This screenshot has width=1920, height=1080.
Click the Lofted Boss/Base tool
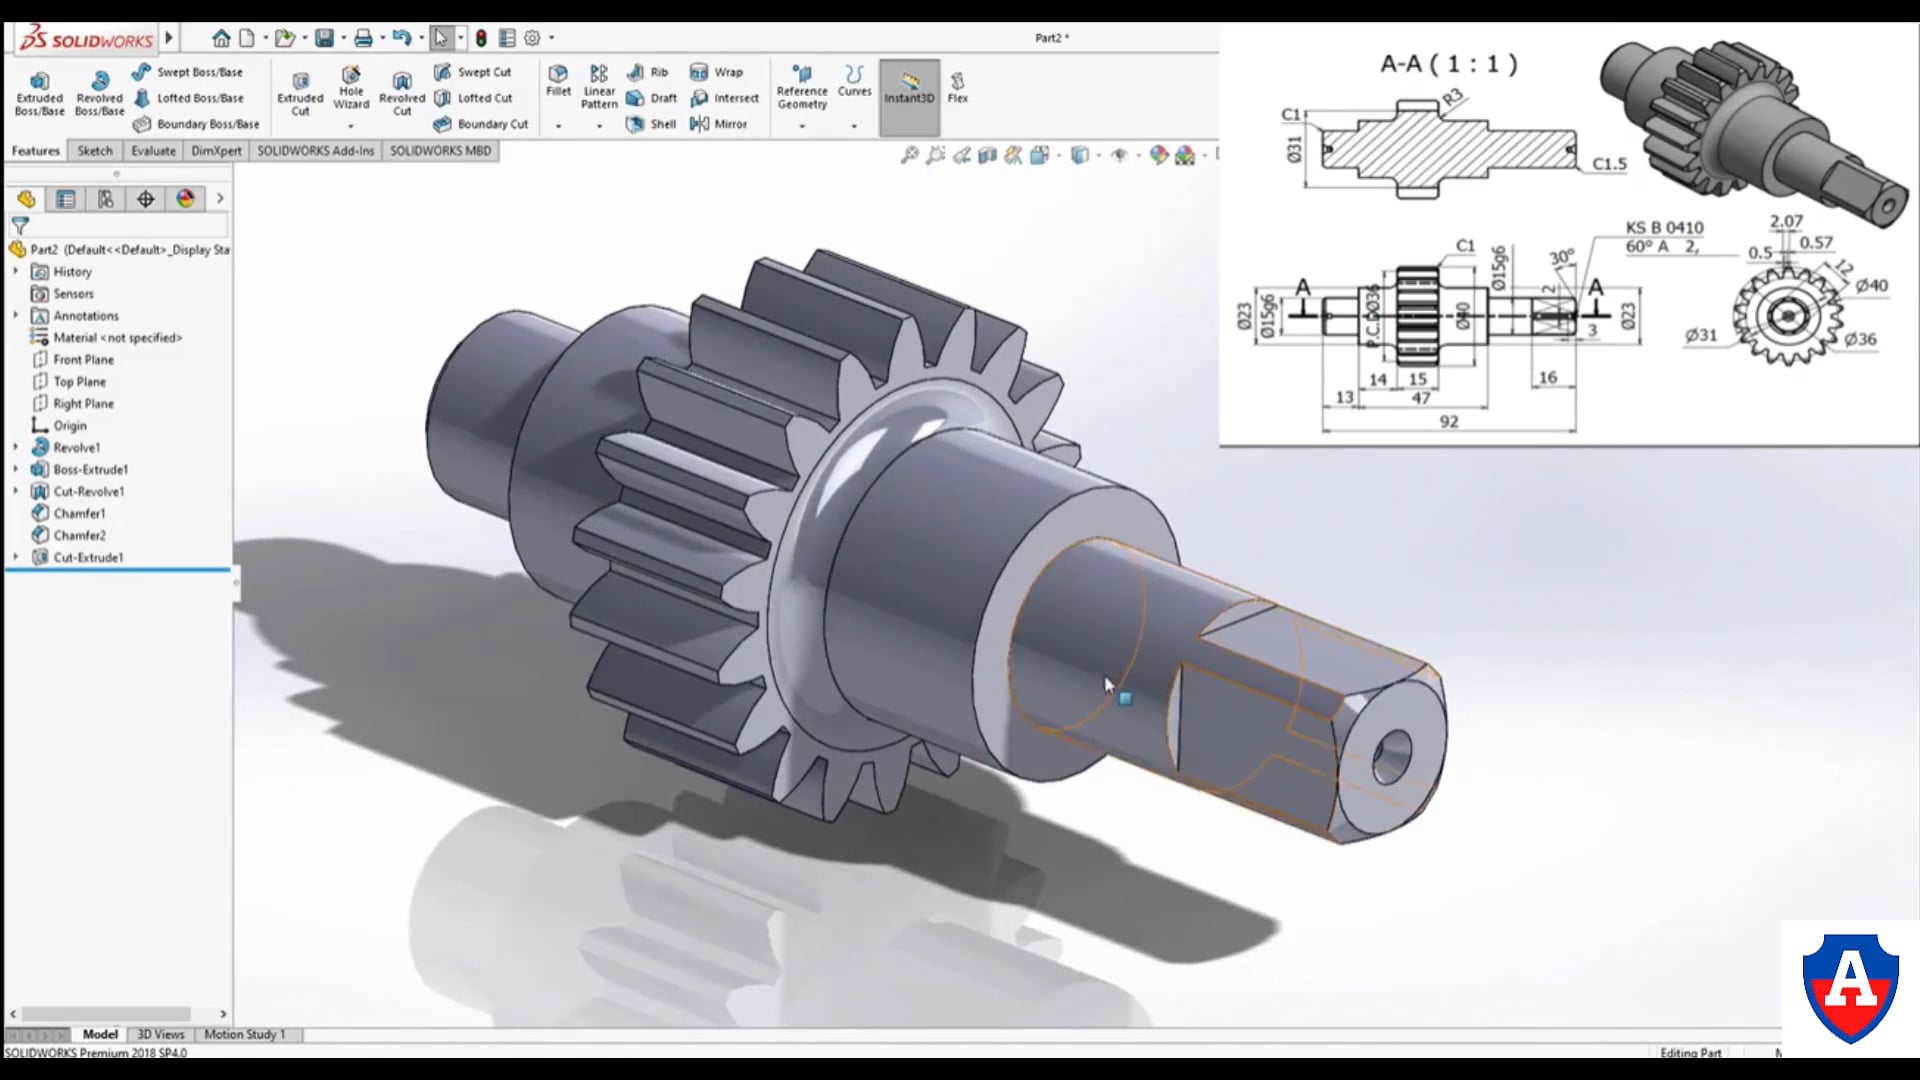tap(188, 98)
